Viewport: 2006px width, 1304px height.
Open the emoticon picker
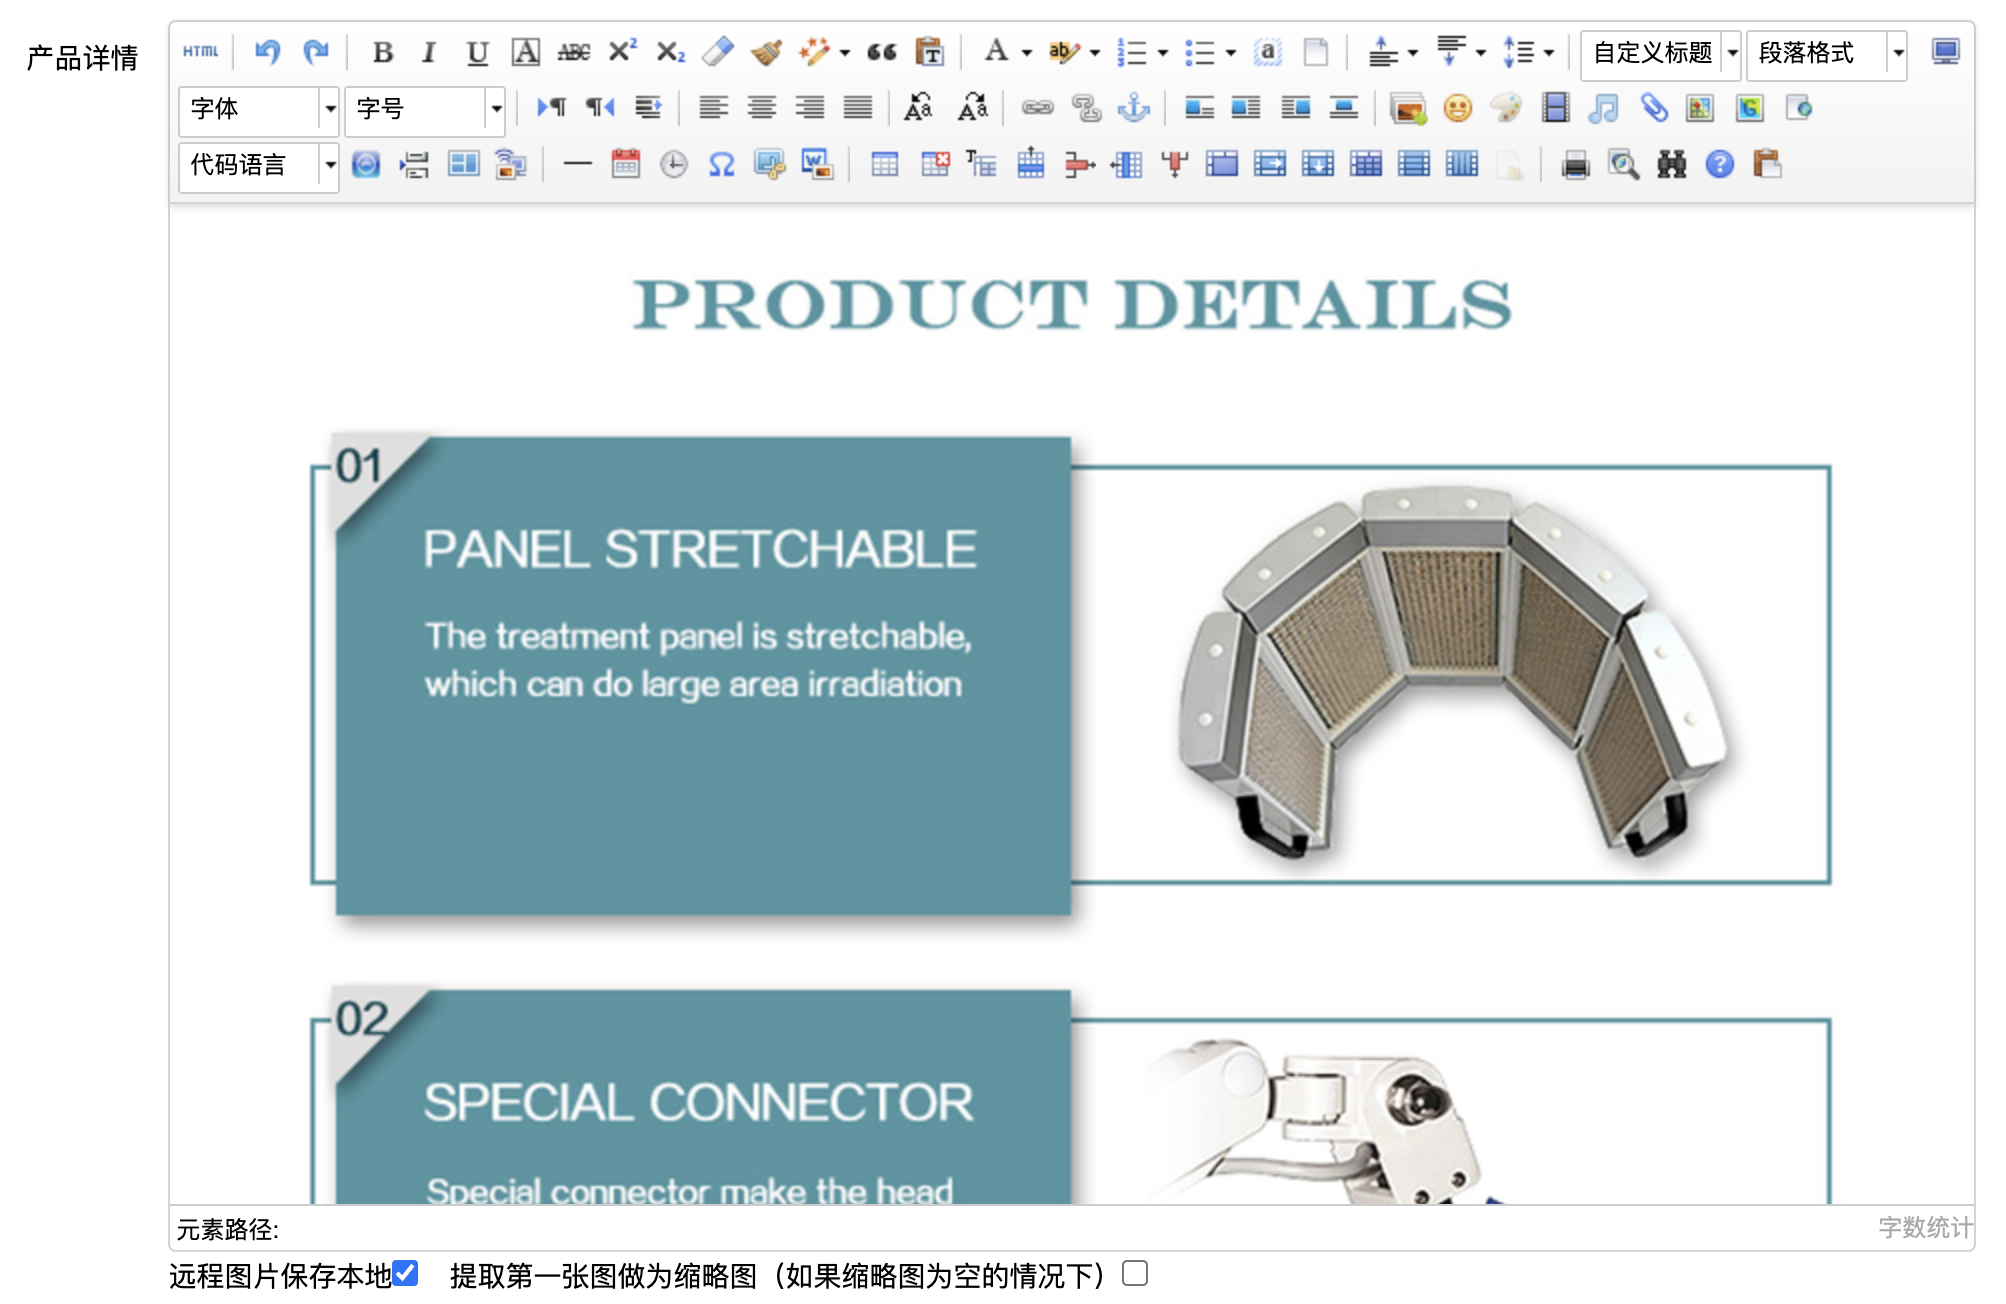click(1457, 107)
